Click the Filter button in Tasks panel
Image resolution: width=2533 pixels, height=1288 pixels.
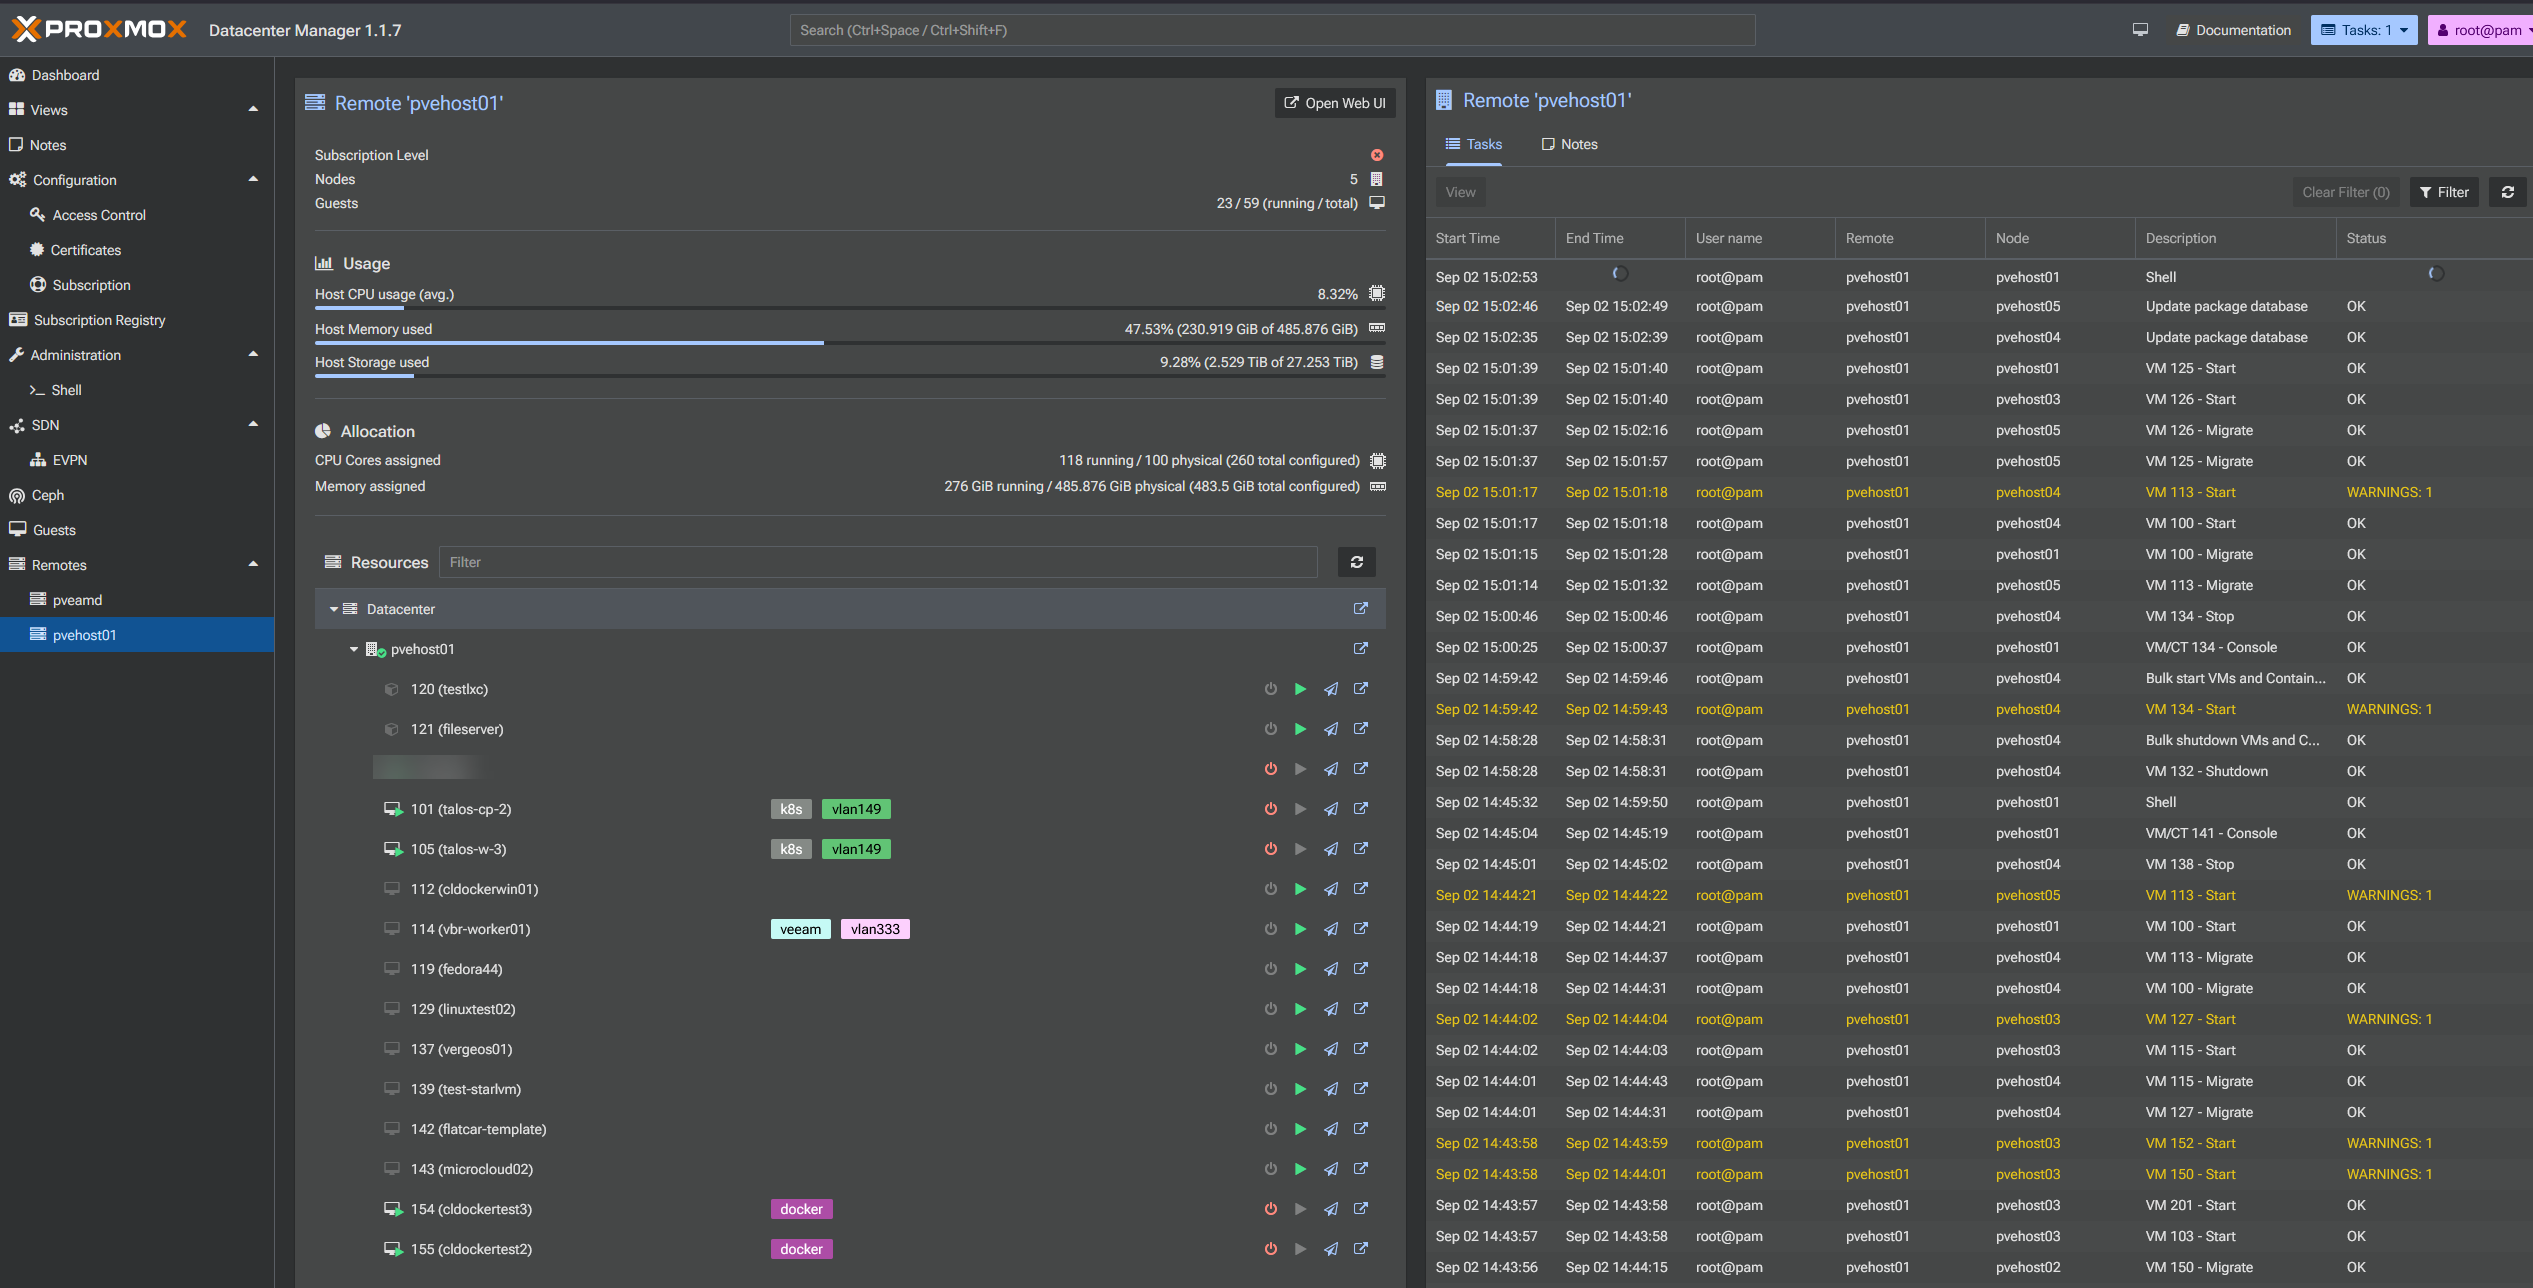click(2444, 192)
